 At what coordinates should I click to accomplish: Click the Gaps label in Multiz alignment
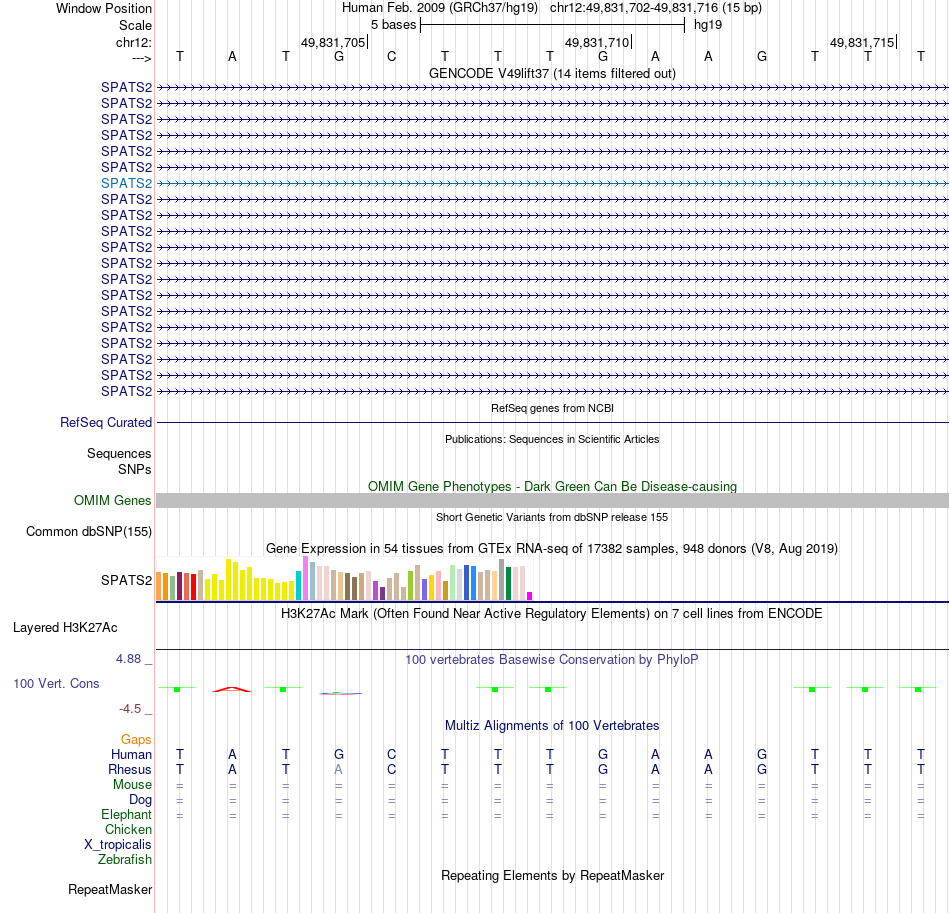click(136, 739)
